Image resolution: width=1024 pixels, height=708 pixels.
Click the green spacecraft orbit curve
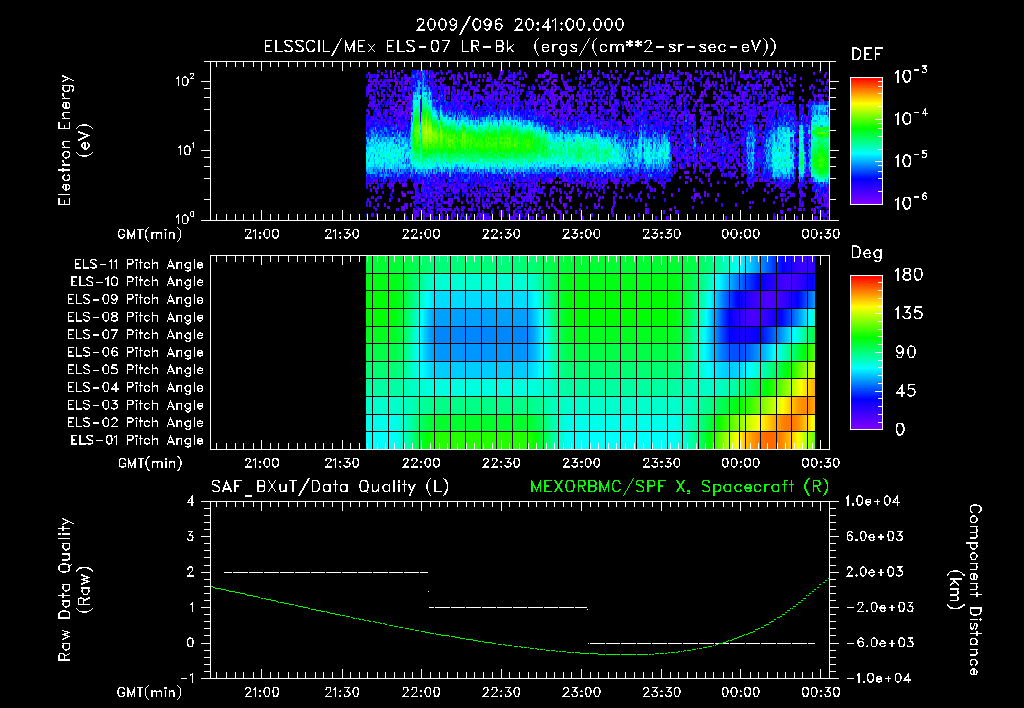[519, 645]
